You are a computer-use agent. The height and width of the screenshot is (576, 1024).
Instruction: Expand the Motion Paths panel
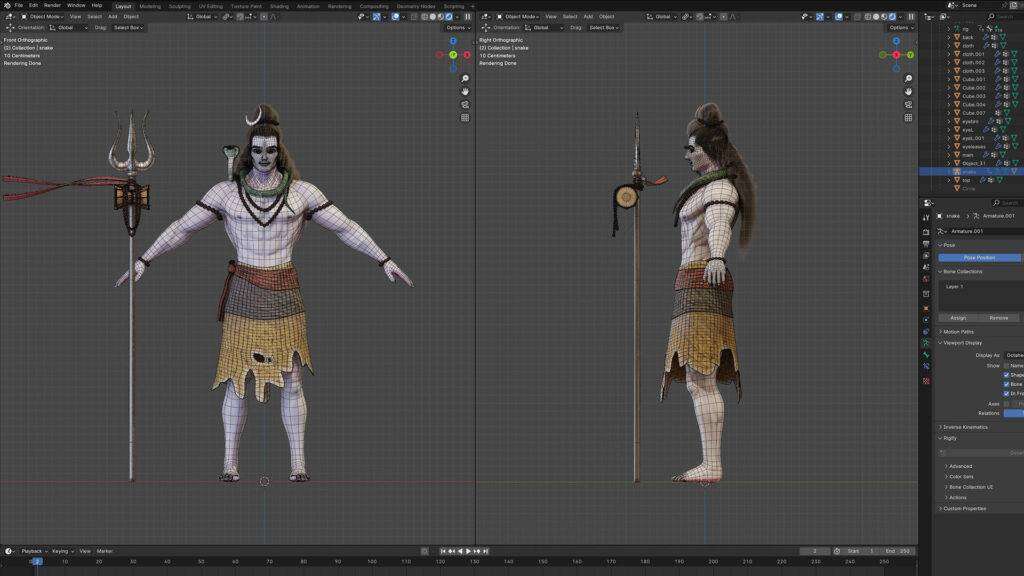[x=958, y=332]
